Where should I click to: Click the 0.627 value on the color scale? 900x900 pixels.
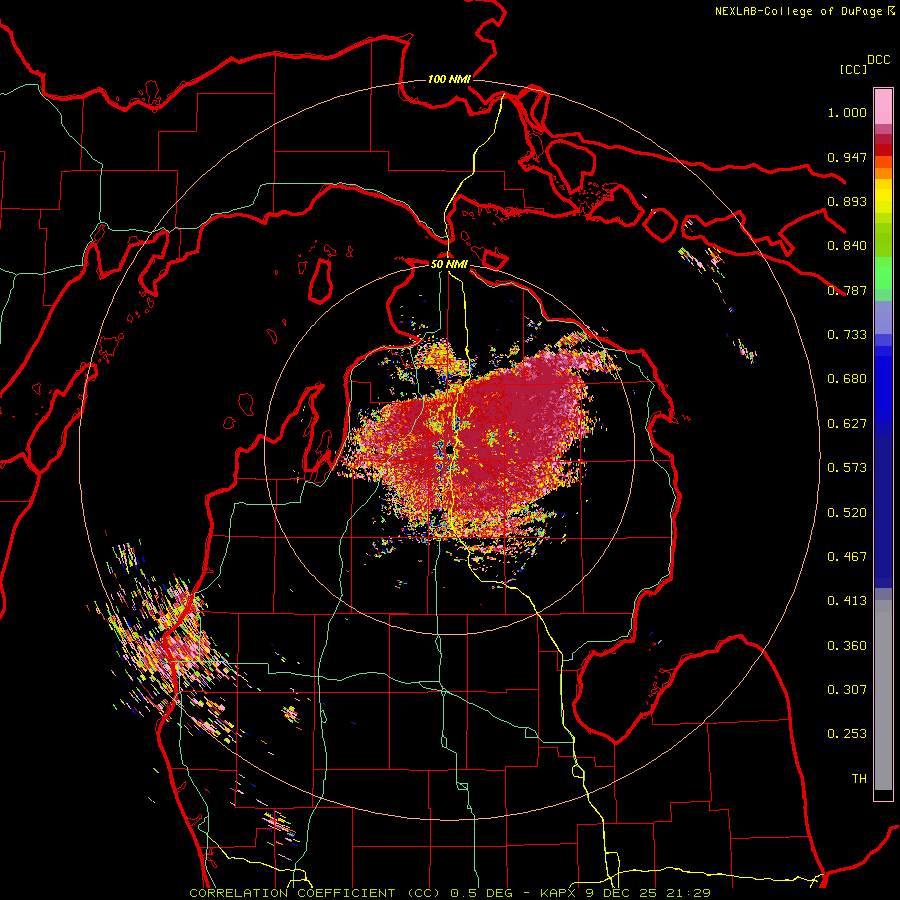coord(847,424)
